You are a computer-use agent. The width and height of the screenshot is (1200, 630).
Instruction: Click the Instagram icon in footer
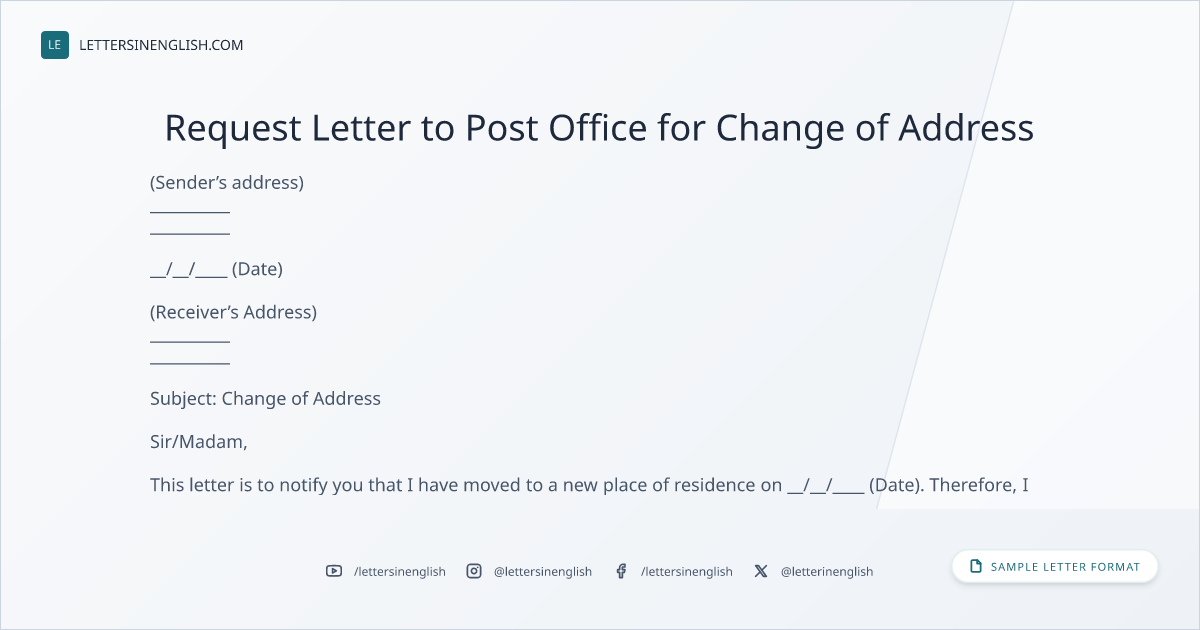click(x=474, y=571)
